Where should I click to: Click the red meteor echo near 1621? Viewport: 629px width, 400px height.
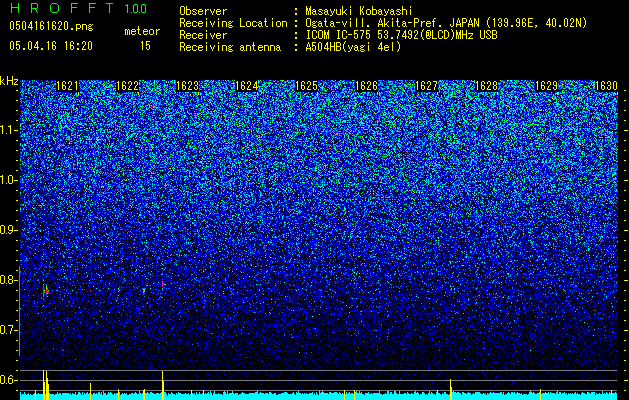click(x=46, y=290)
